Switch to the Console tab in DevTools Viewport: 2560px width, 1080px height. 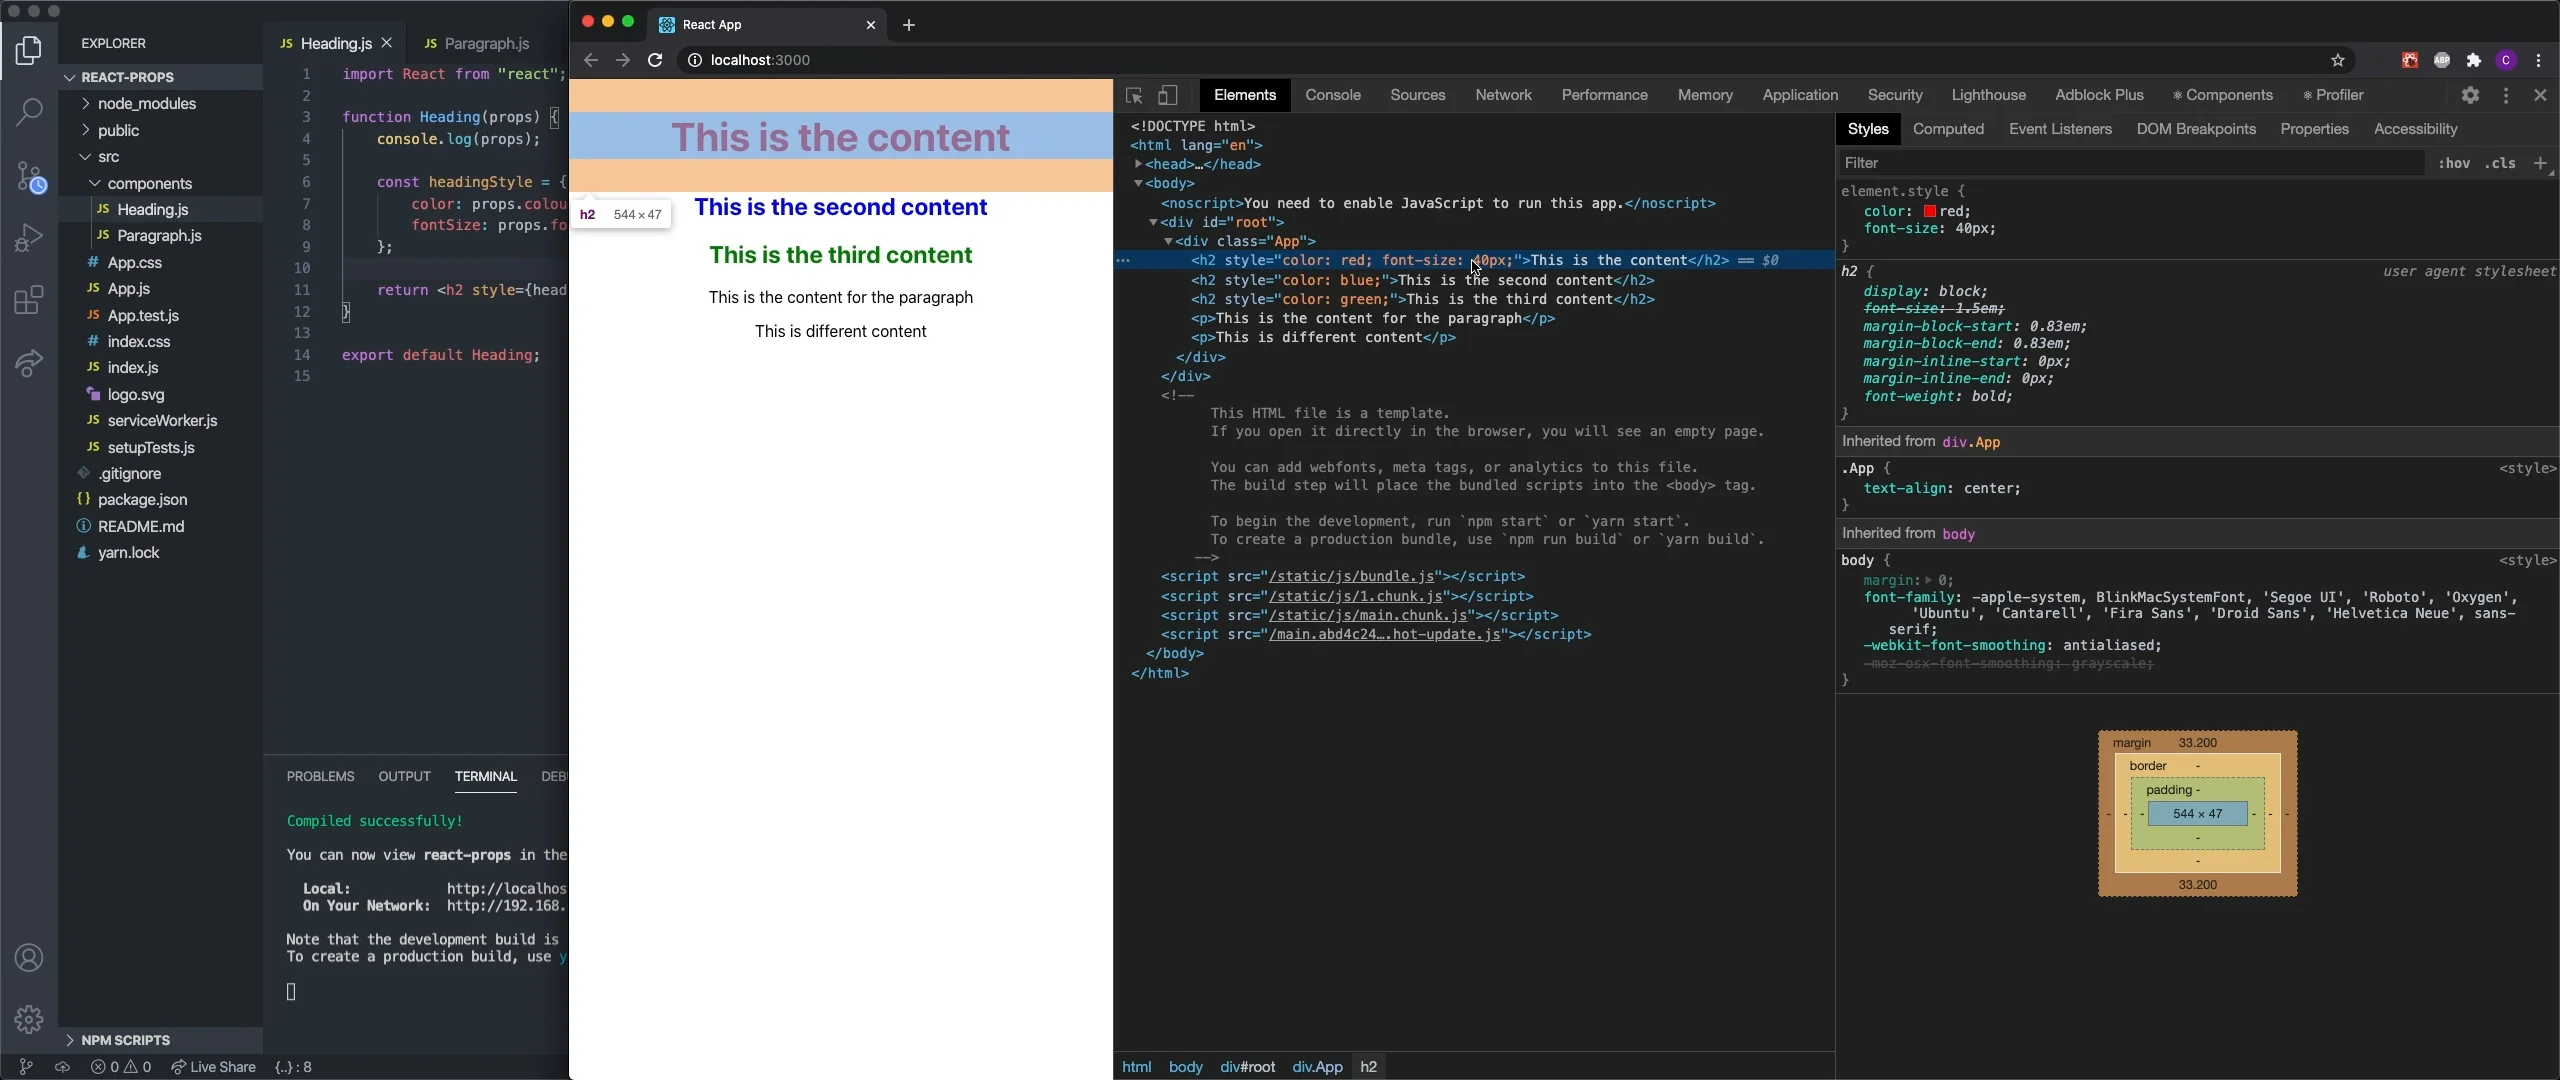click(x=1332, y=95)
